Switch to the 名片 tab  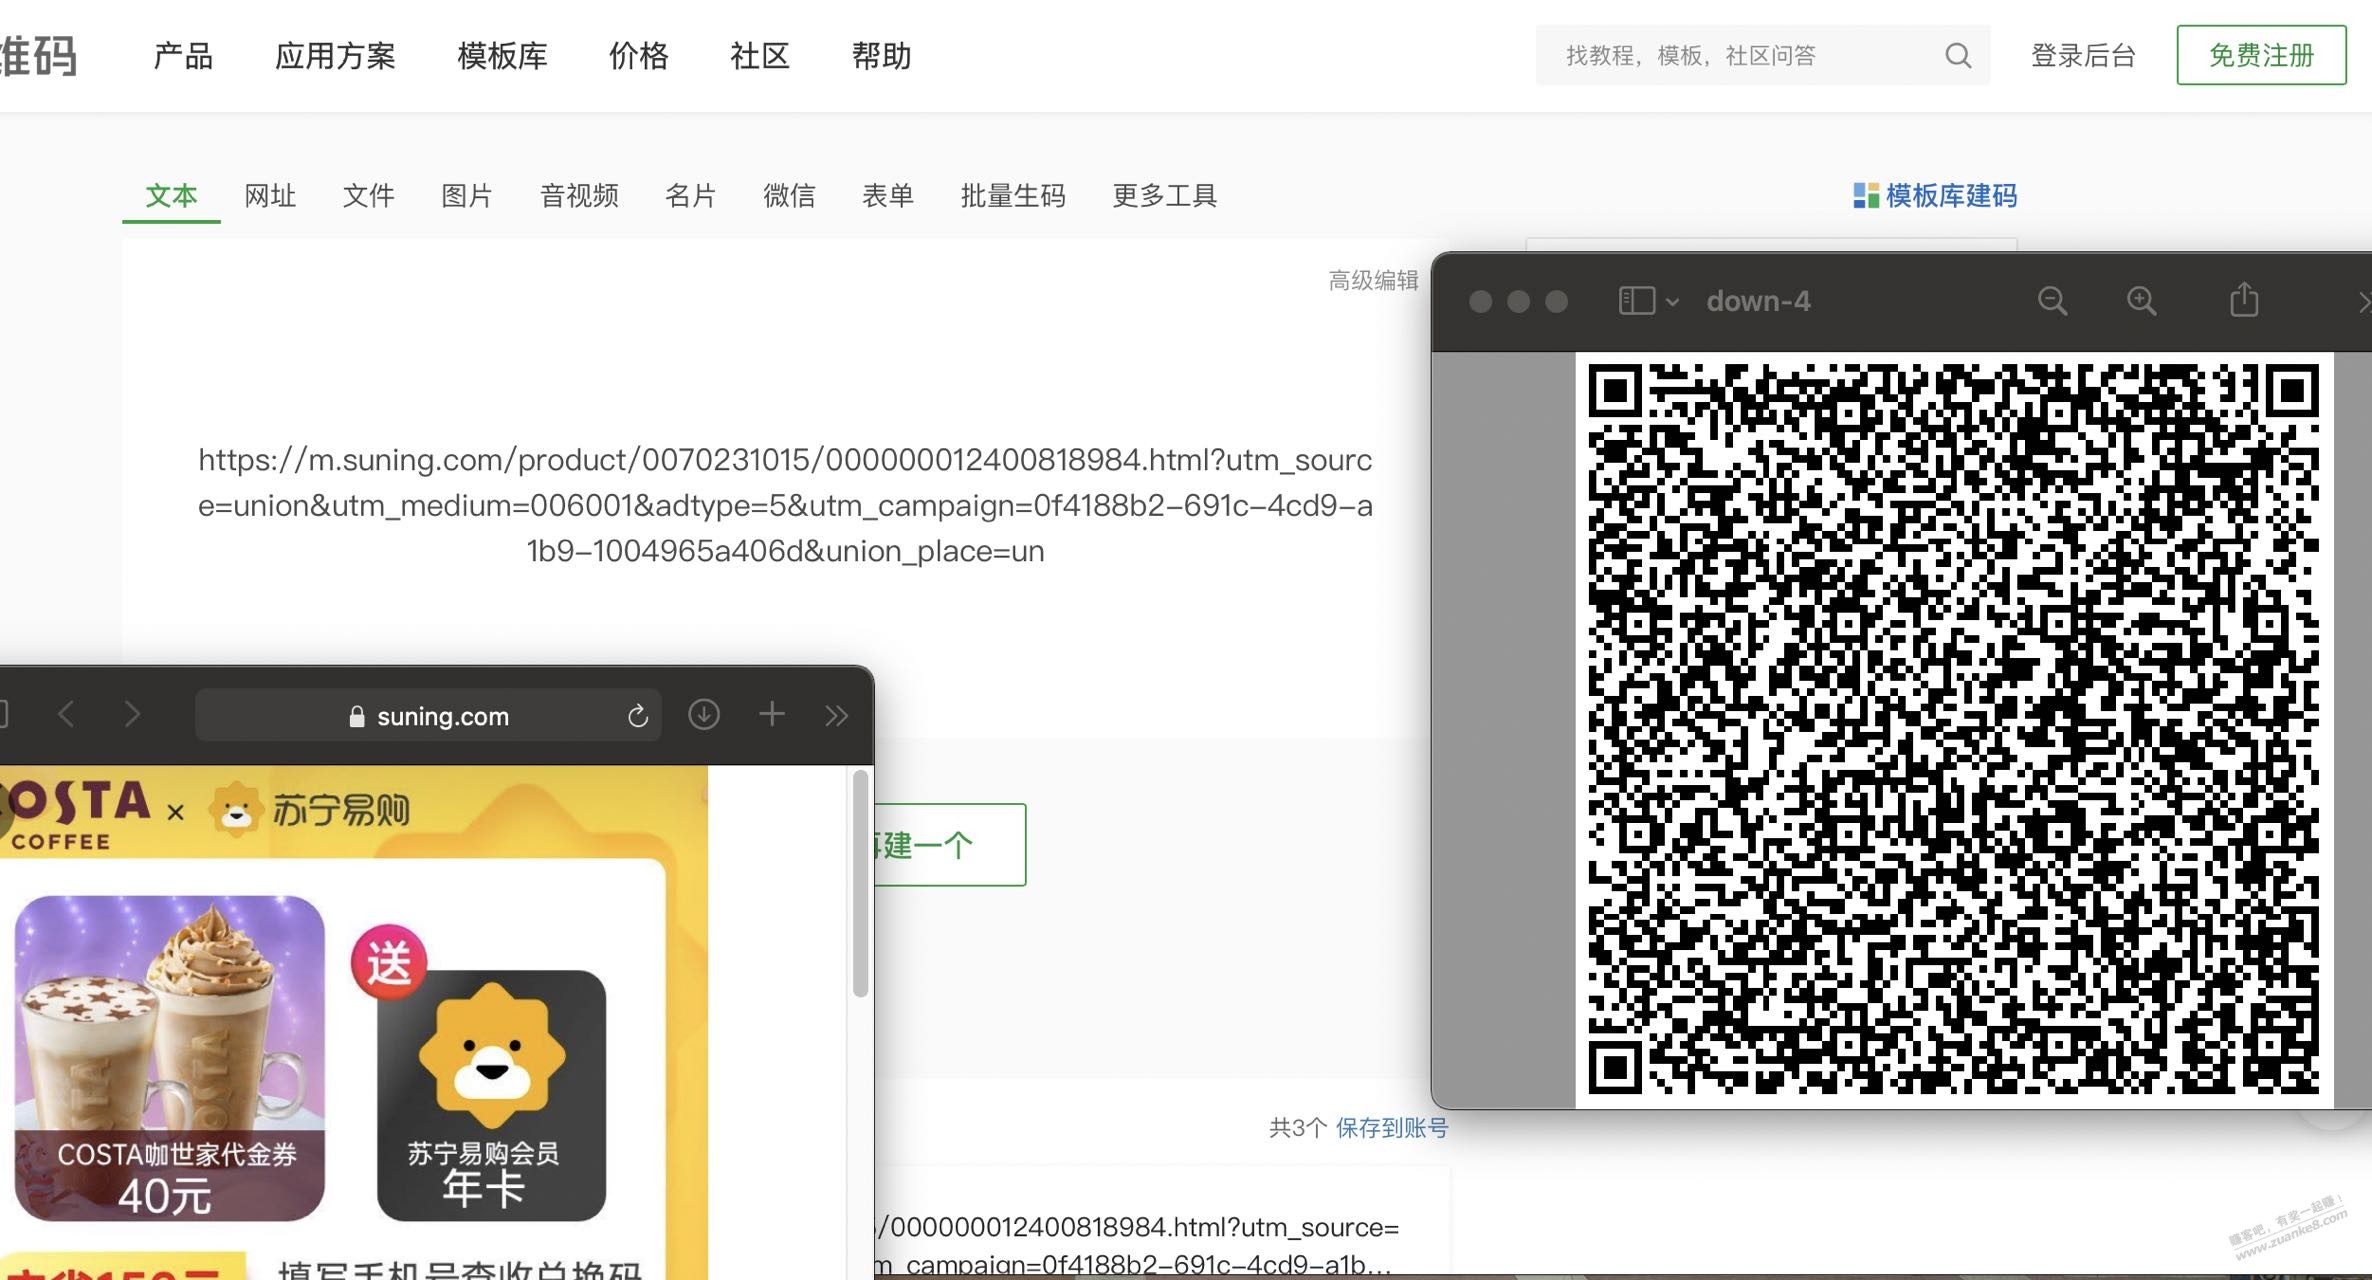point(690,196)
